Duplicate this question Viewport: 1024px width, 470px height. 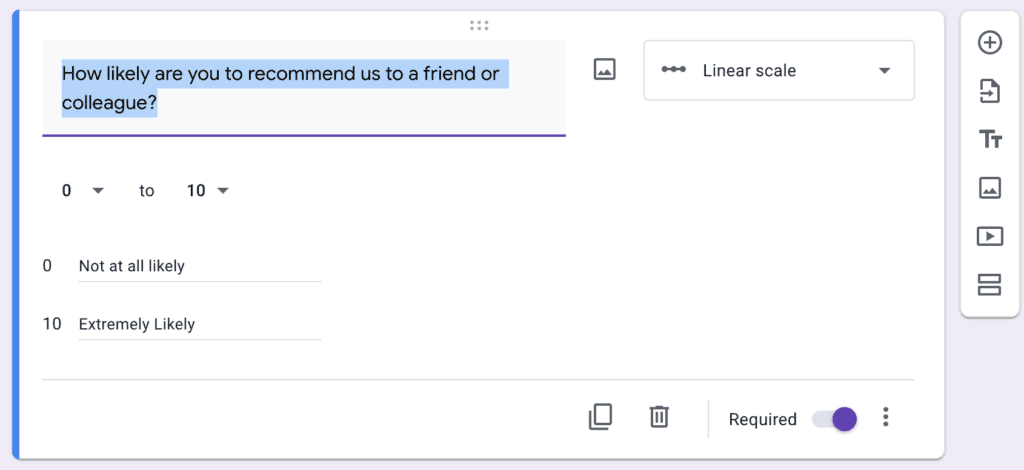pyautogui.click(x=600, y=417)
